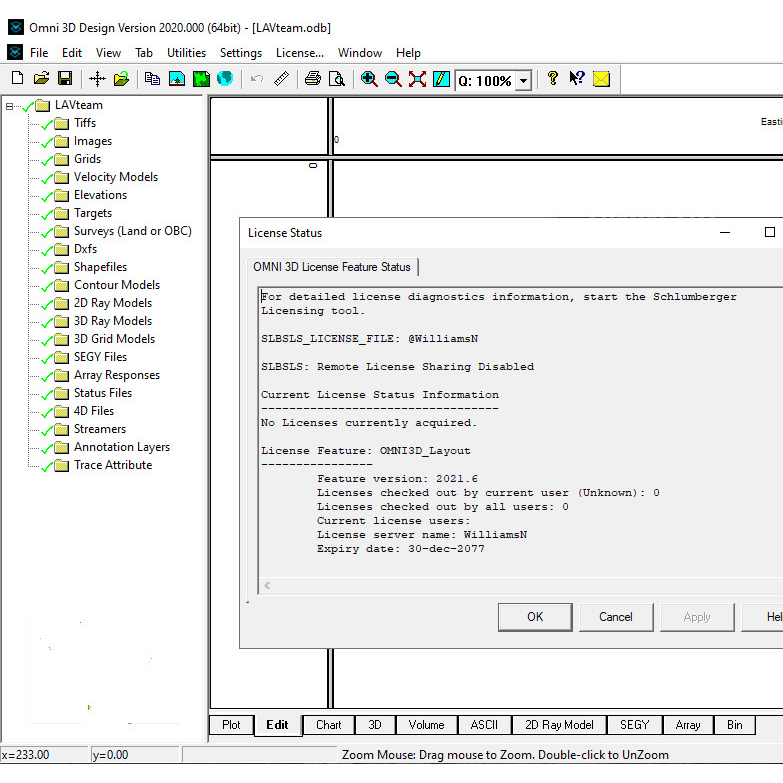783x783 pixels.
Task: Open the zoom percentage dropdown arrow
Action: click(523, 81)
